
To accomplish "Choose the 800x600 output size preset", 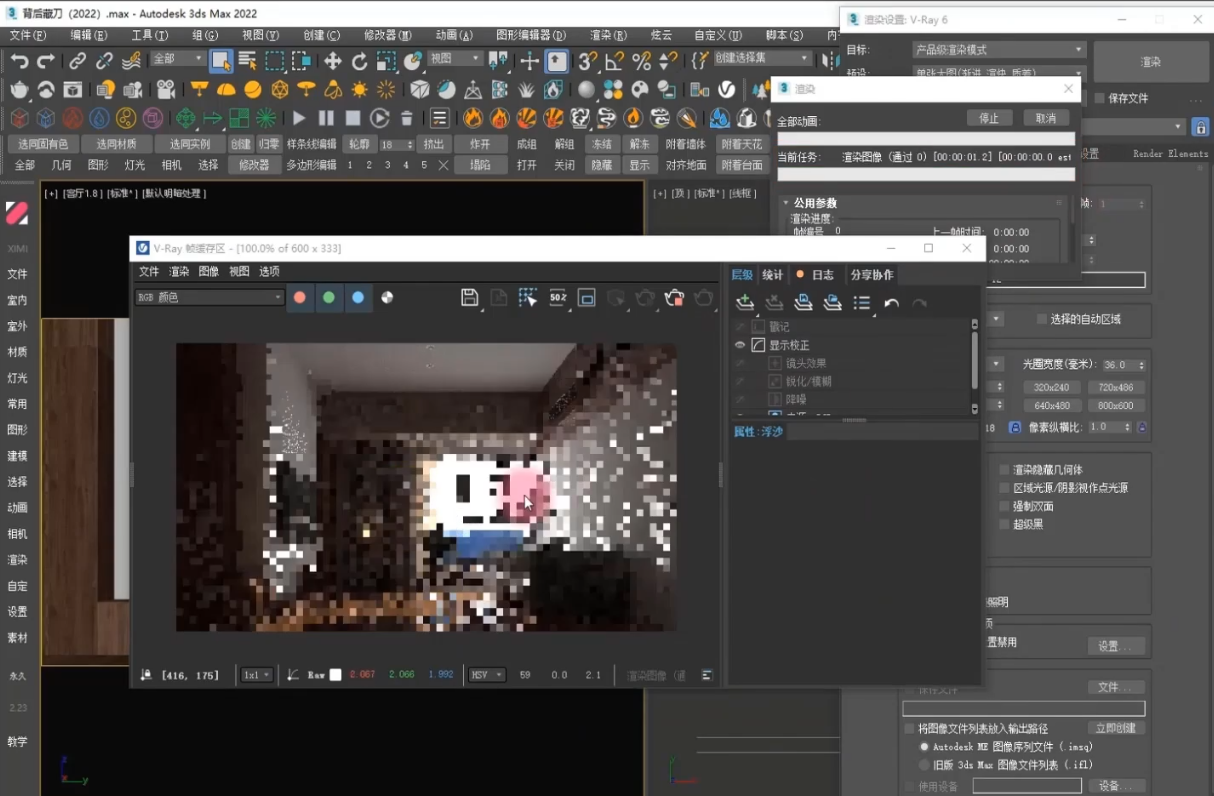I will tap(1116, 406).
